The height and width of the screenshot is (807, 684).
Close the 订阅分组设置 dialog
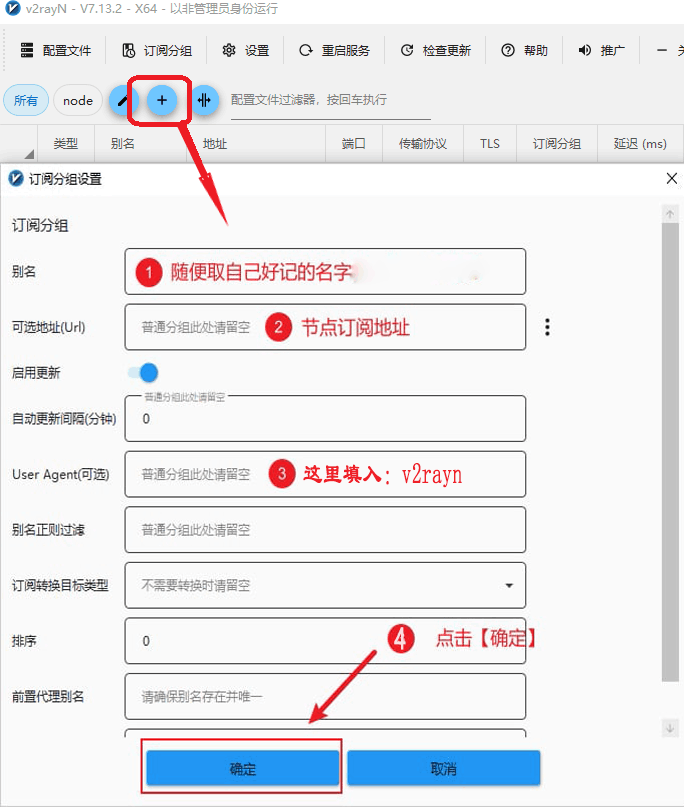coord(671,179)
